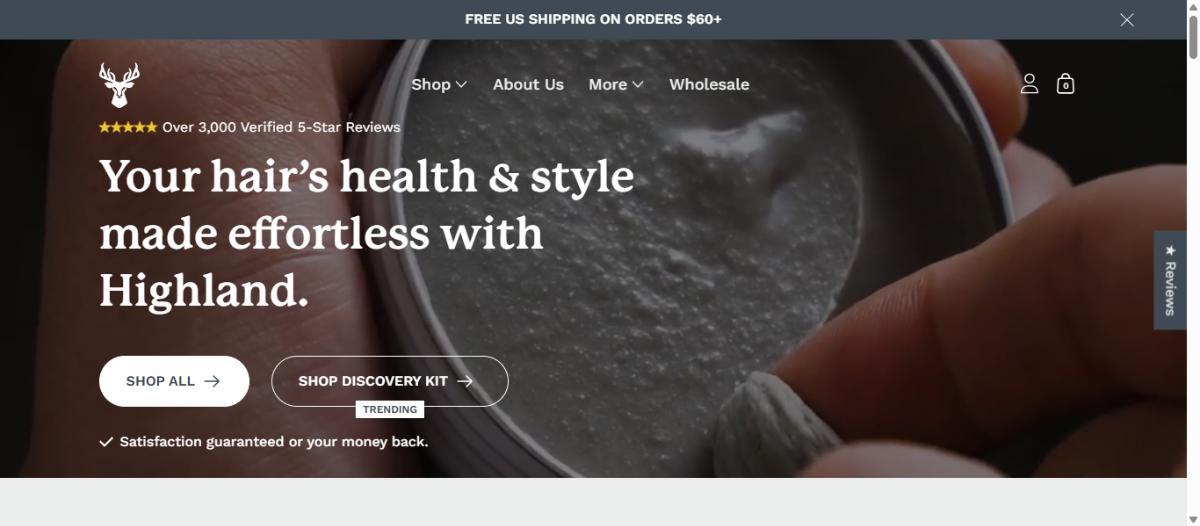1200x526 pixels.
Task: Open the Wholesale page
Action: coord(709,85)
